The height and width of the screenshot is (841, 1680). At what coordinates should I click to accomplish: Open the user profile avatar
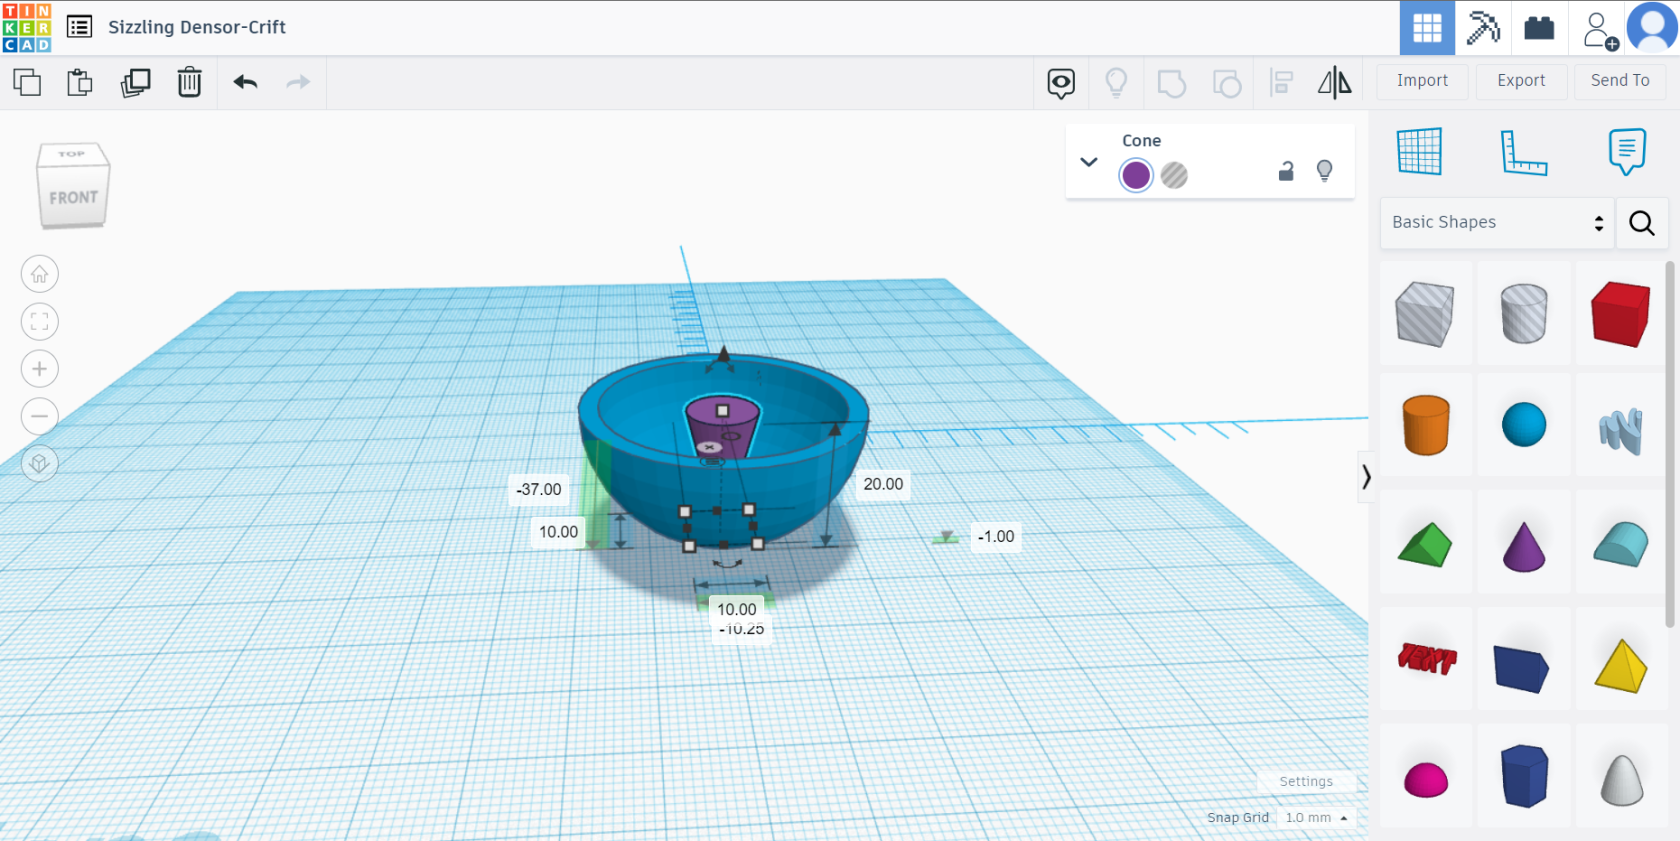point(1652,27)
